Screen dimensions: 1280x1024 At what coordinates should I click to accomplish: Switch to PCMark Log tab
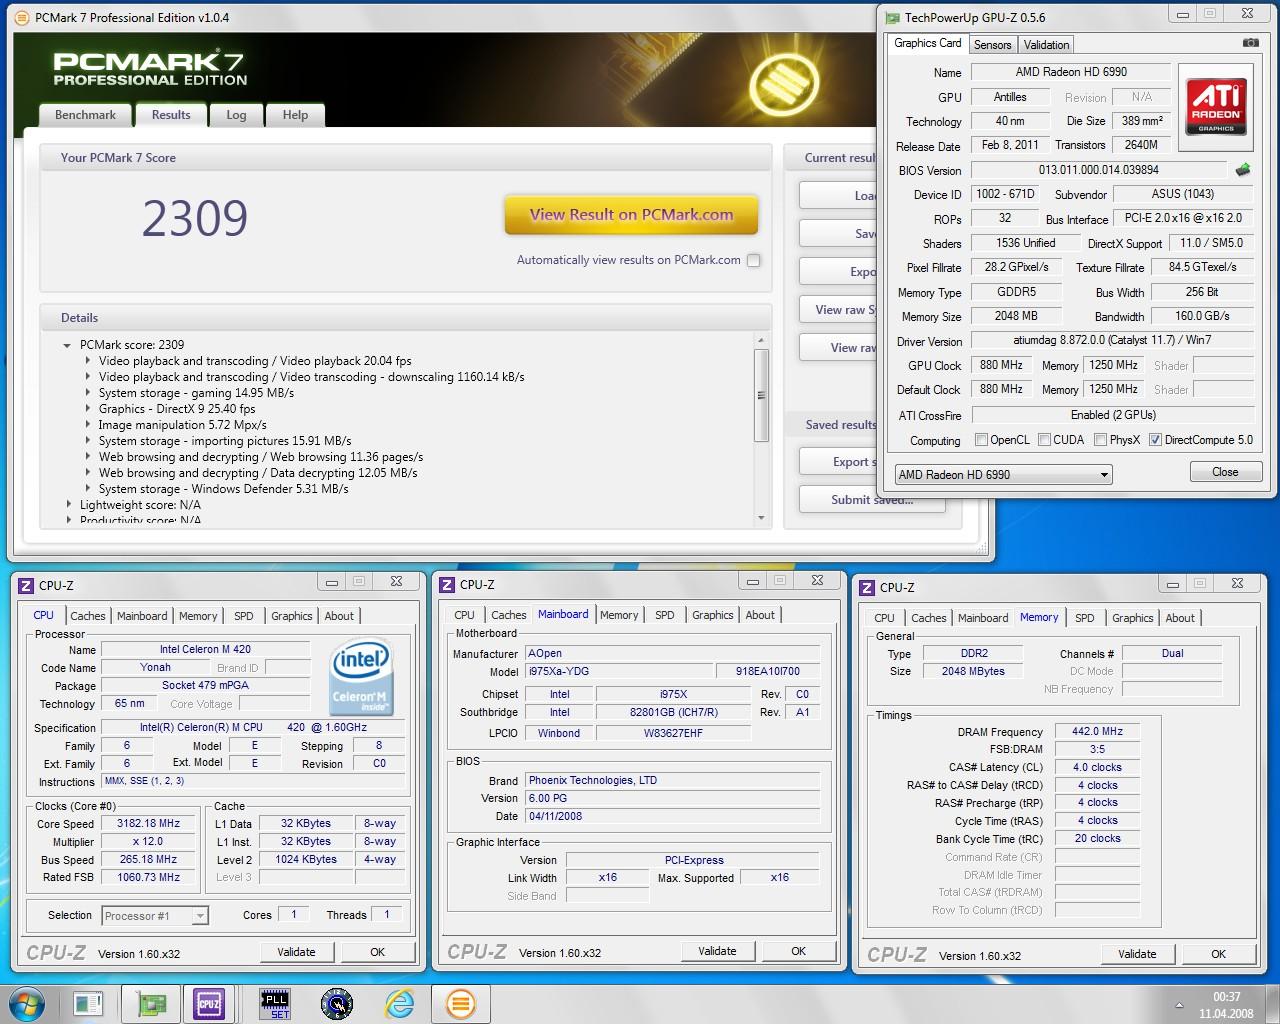236,115
